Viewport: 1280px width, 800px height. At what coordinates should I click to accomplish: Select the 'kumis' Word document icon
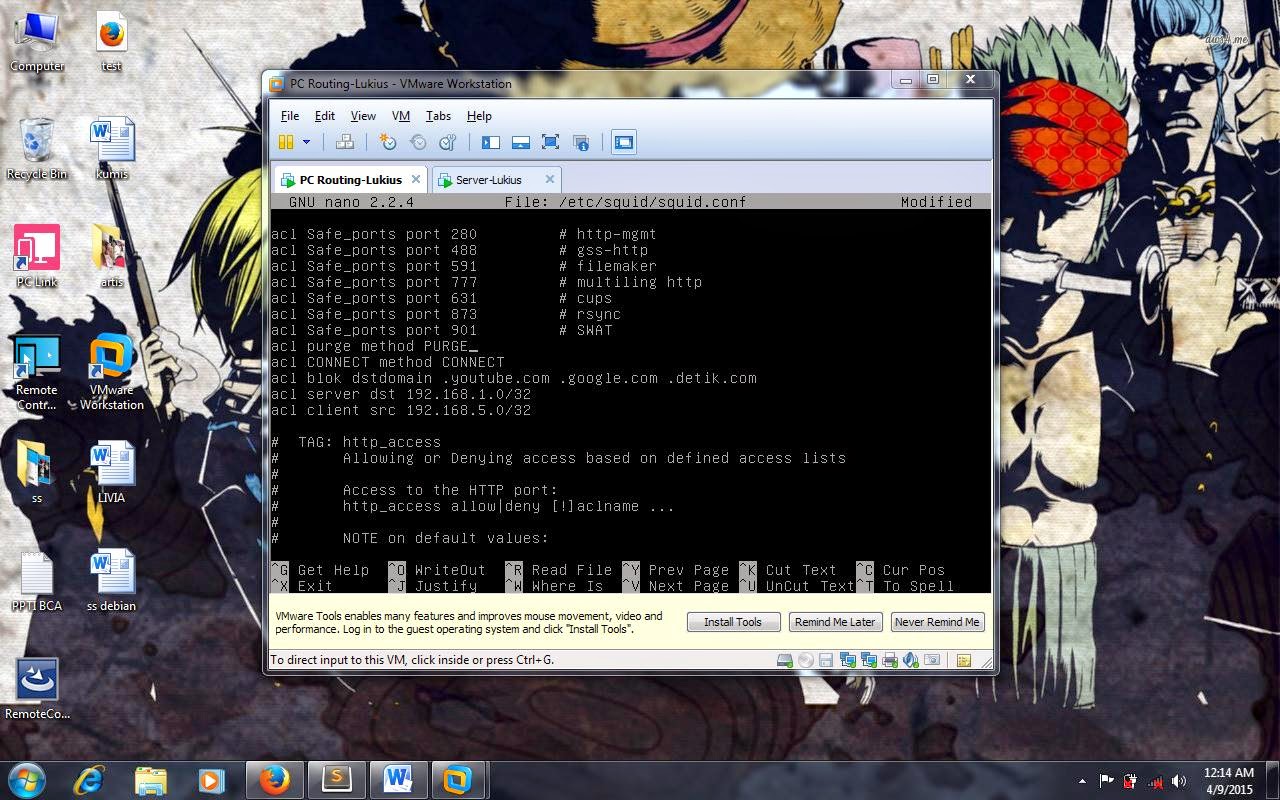112,148
